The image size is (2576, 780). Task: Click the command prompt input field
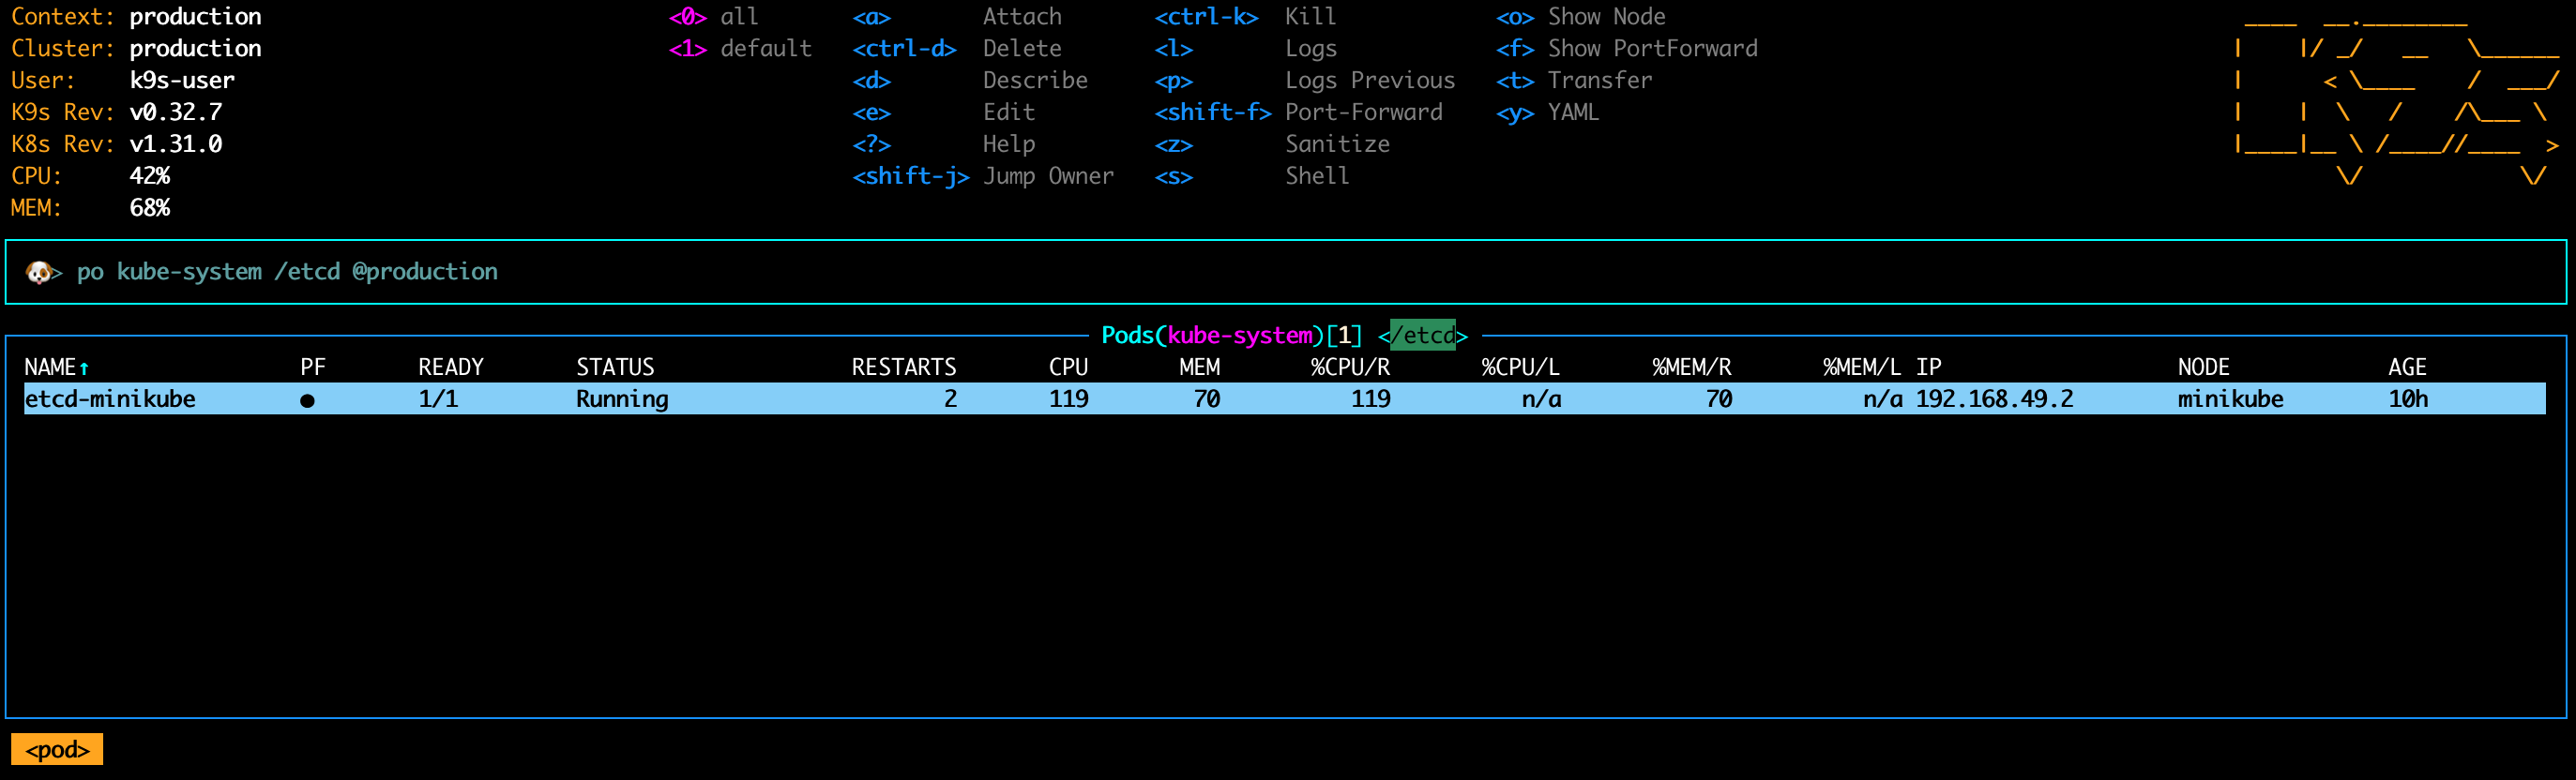tap(1286, 272)
